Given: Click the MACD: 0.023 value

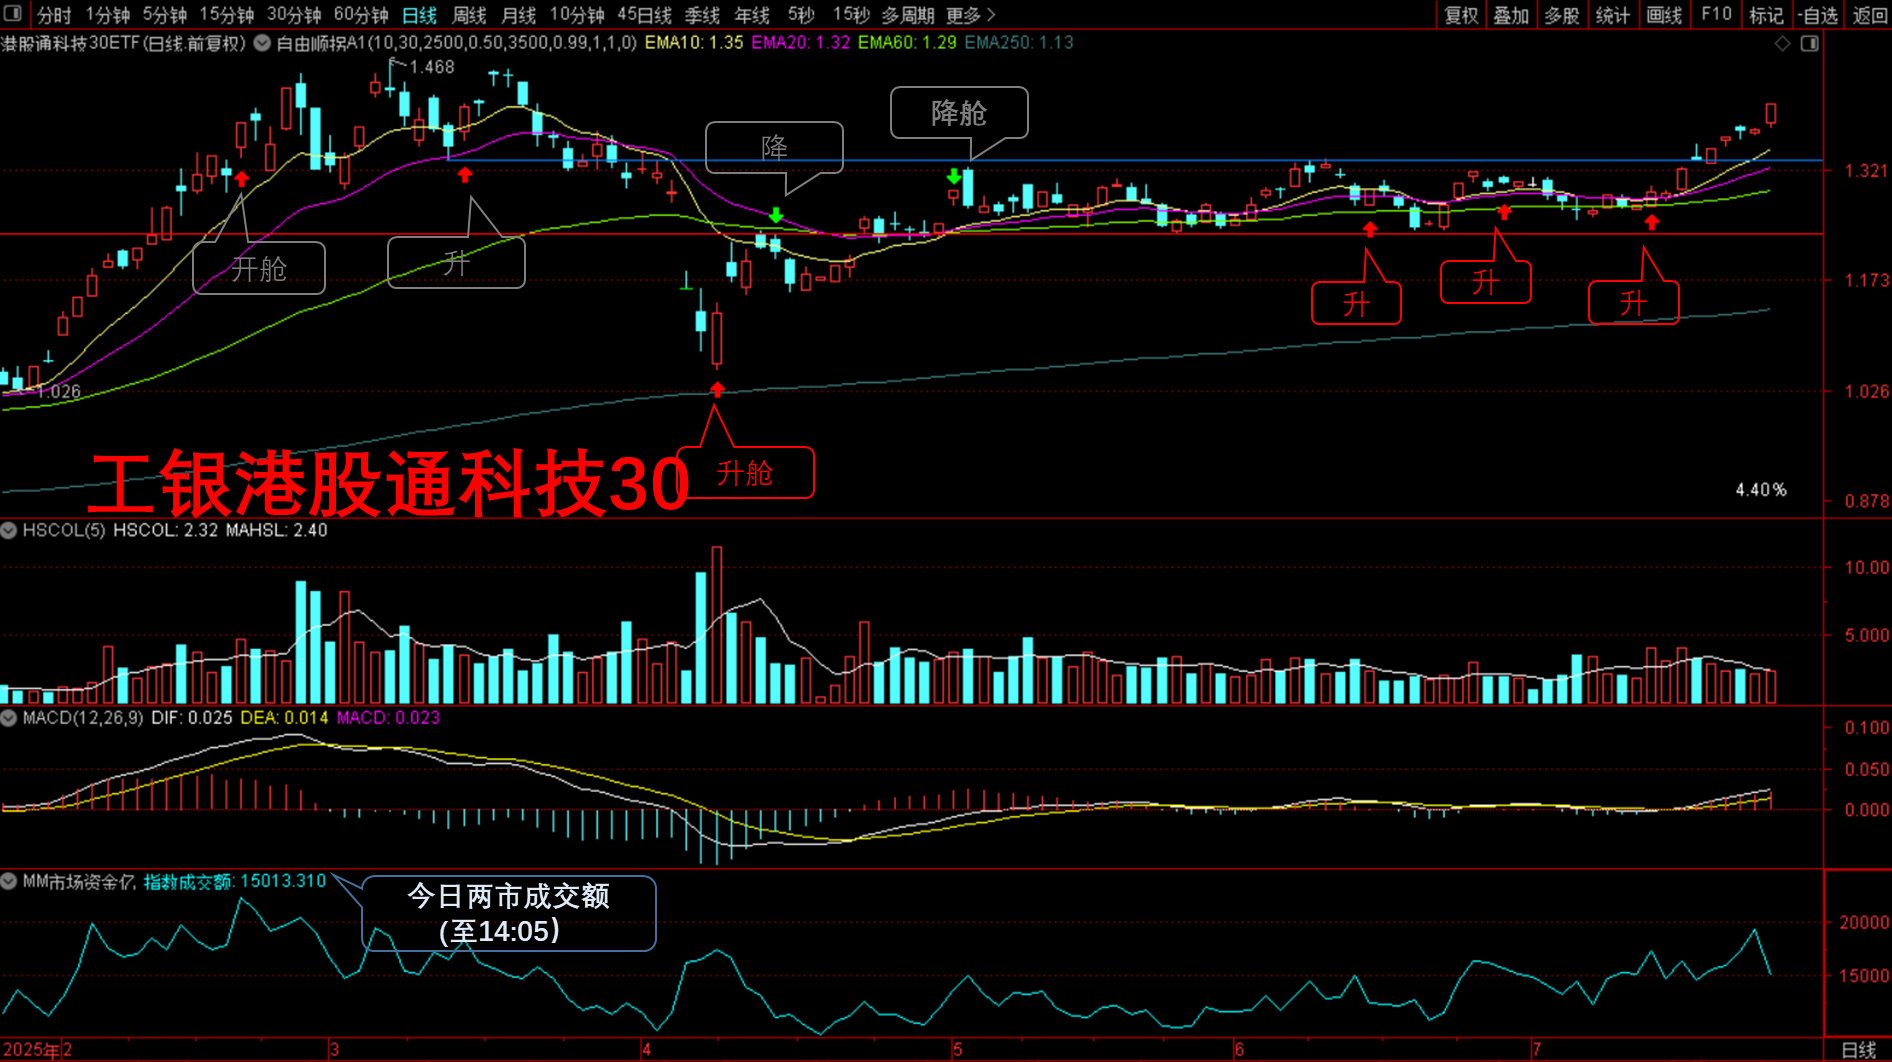Looking at the screenshot, I should click(x=388, y=717).
